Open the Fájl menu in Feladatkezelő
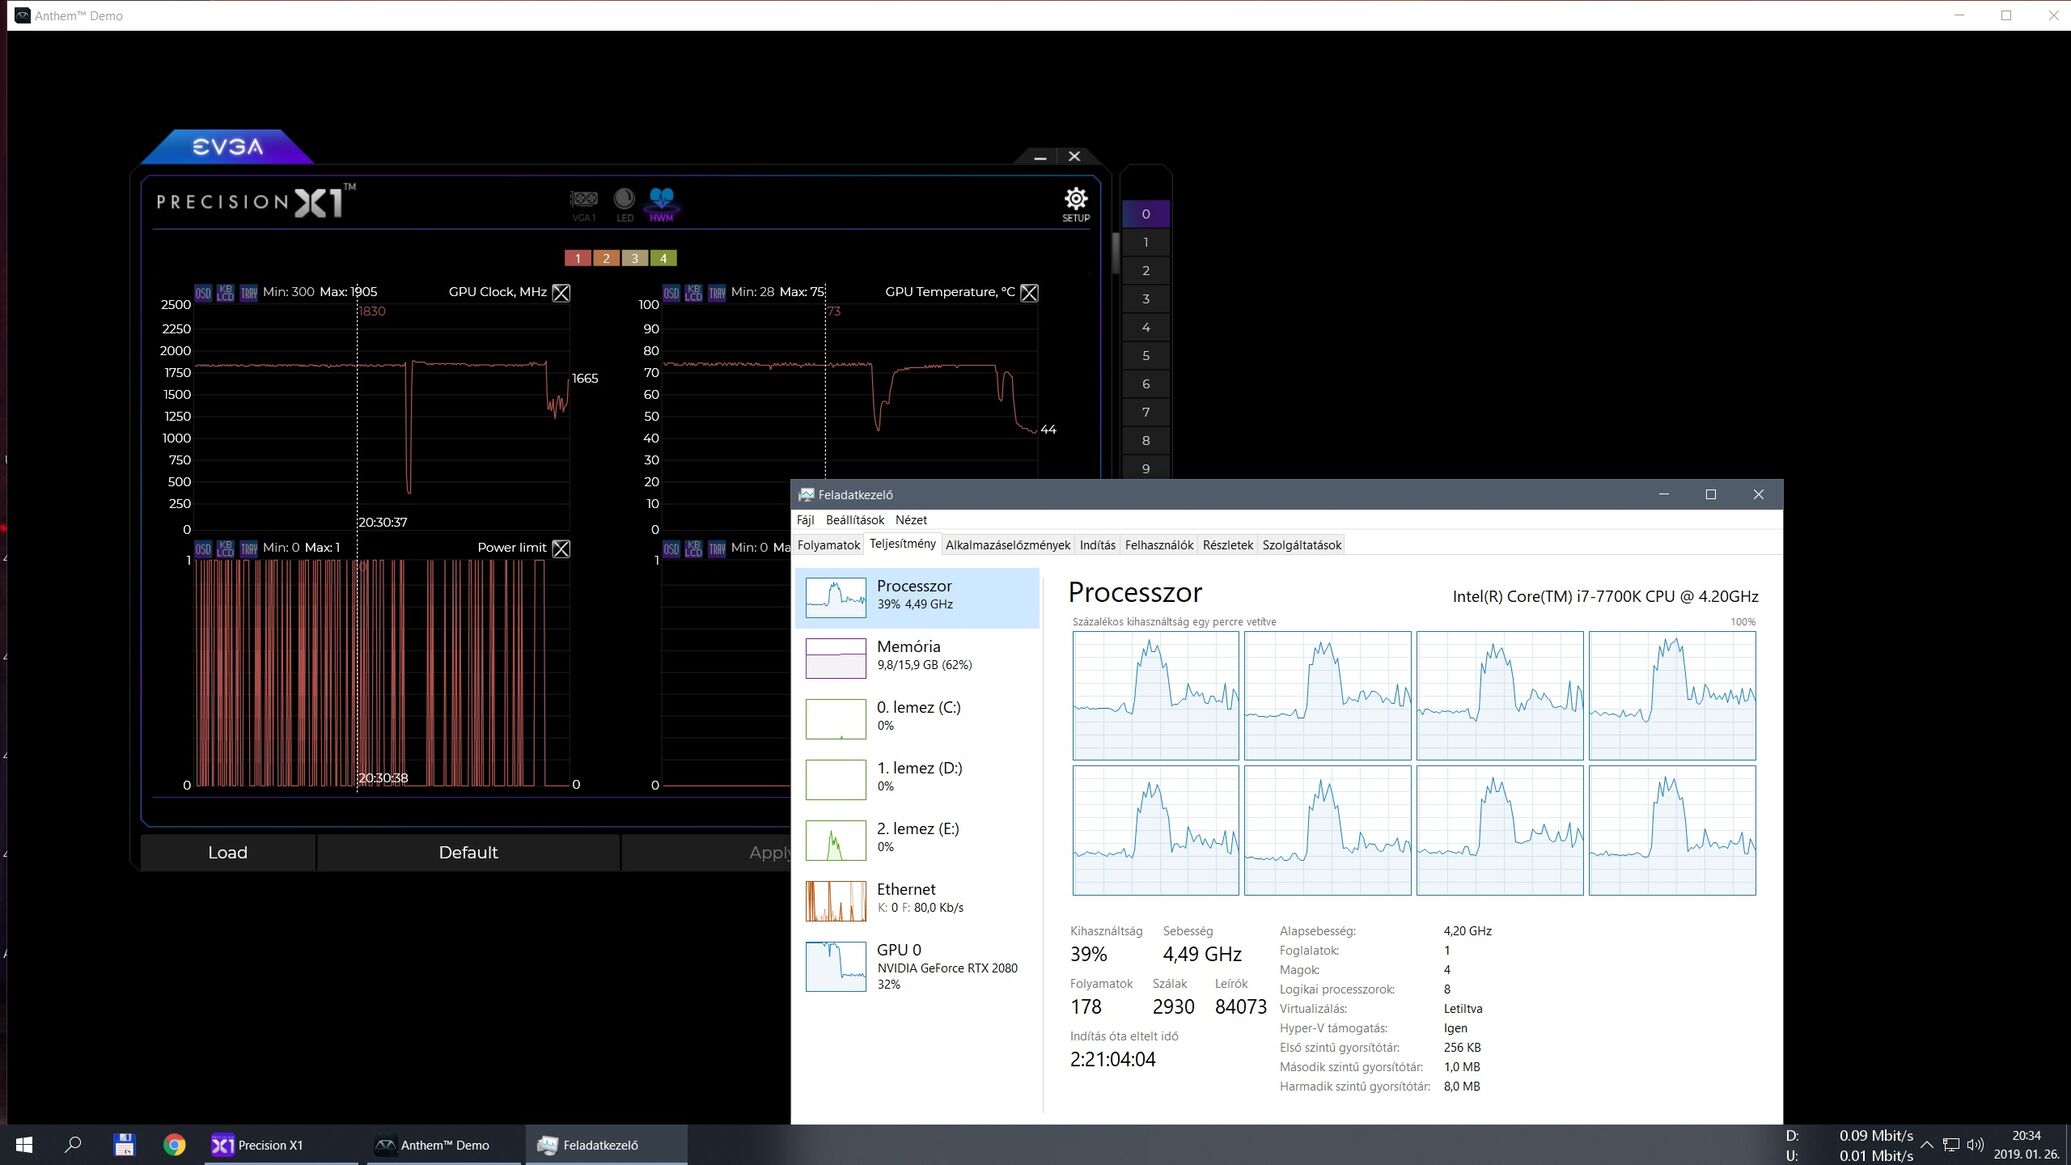Screen dimensions: 2071x1165 click(x=805, y=520)
